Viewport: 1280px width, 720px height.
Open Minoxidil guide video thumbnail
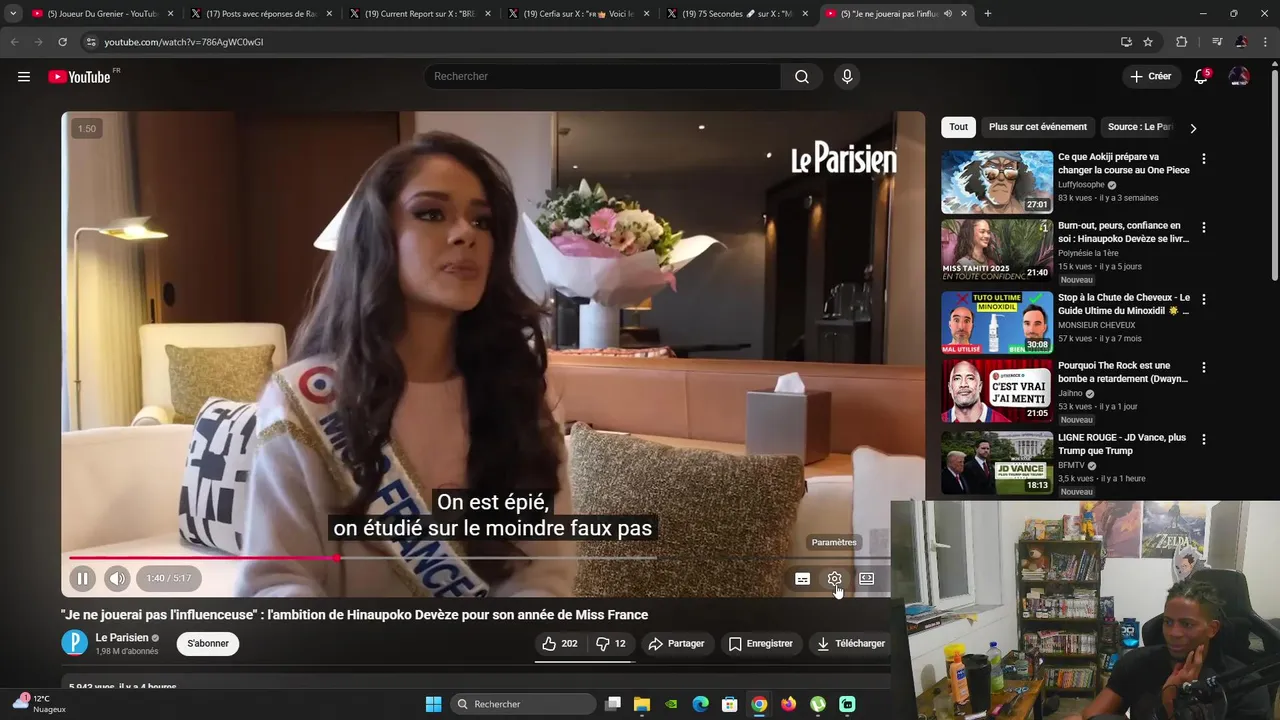coord(997,323)
